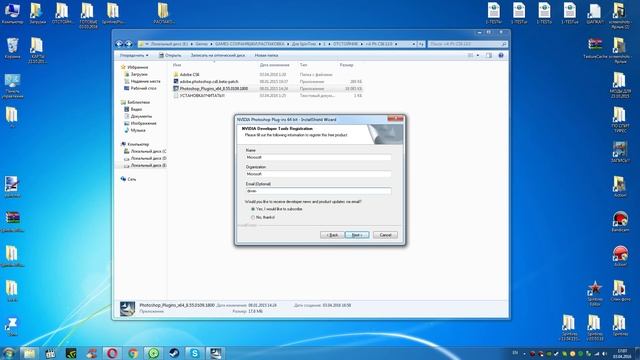Open Локальный диск (C:) in sidebar
The width and height of the screenshot is (640, 360).
click(x=148, y=151)
